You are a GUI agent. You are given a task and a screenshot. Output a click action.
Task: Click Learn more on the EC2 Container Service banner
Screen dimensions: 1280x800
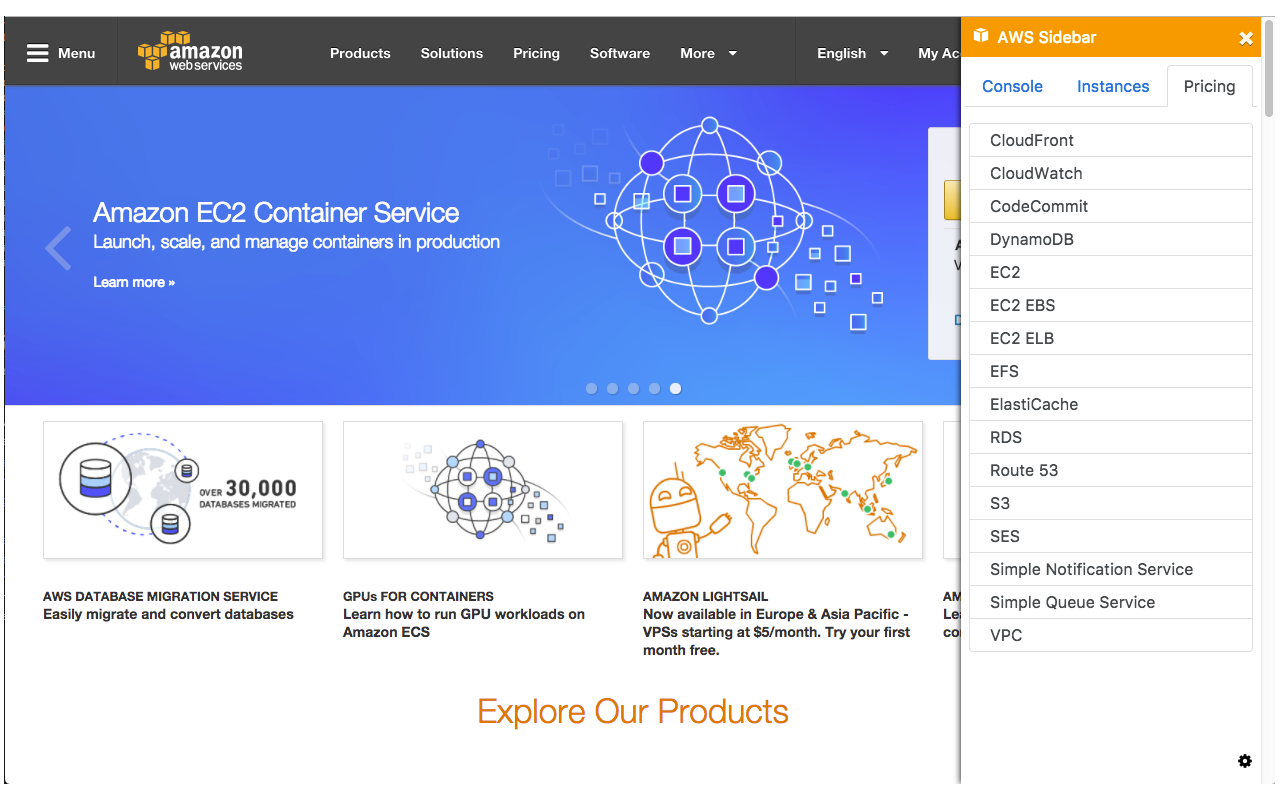click(133, 282)
